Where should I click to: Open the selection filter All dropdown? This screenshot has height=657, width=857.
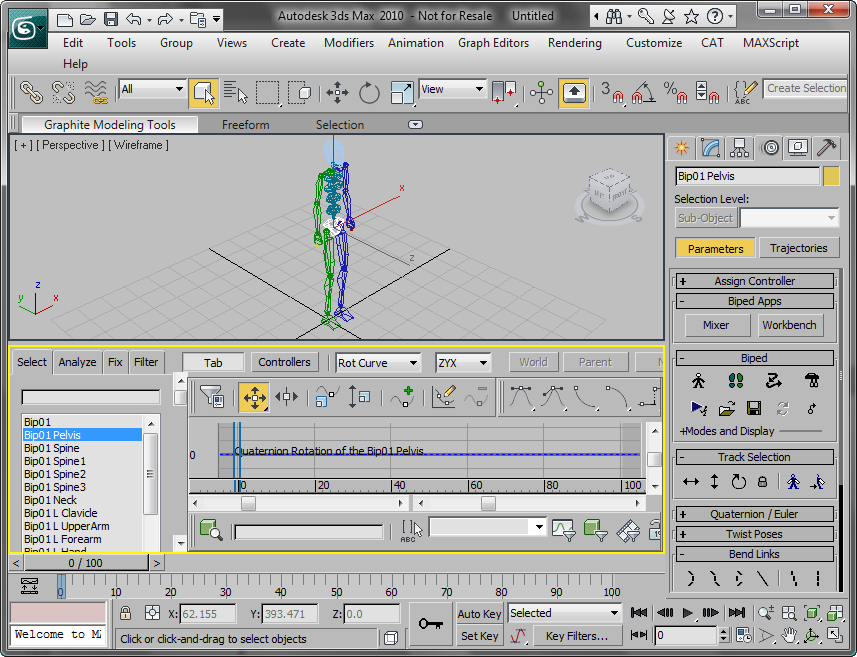(152, 89)
